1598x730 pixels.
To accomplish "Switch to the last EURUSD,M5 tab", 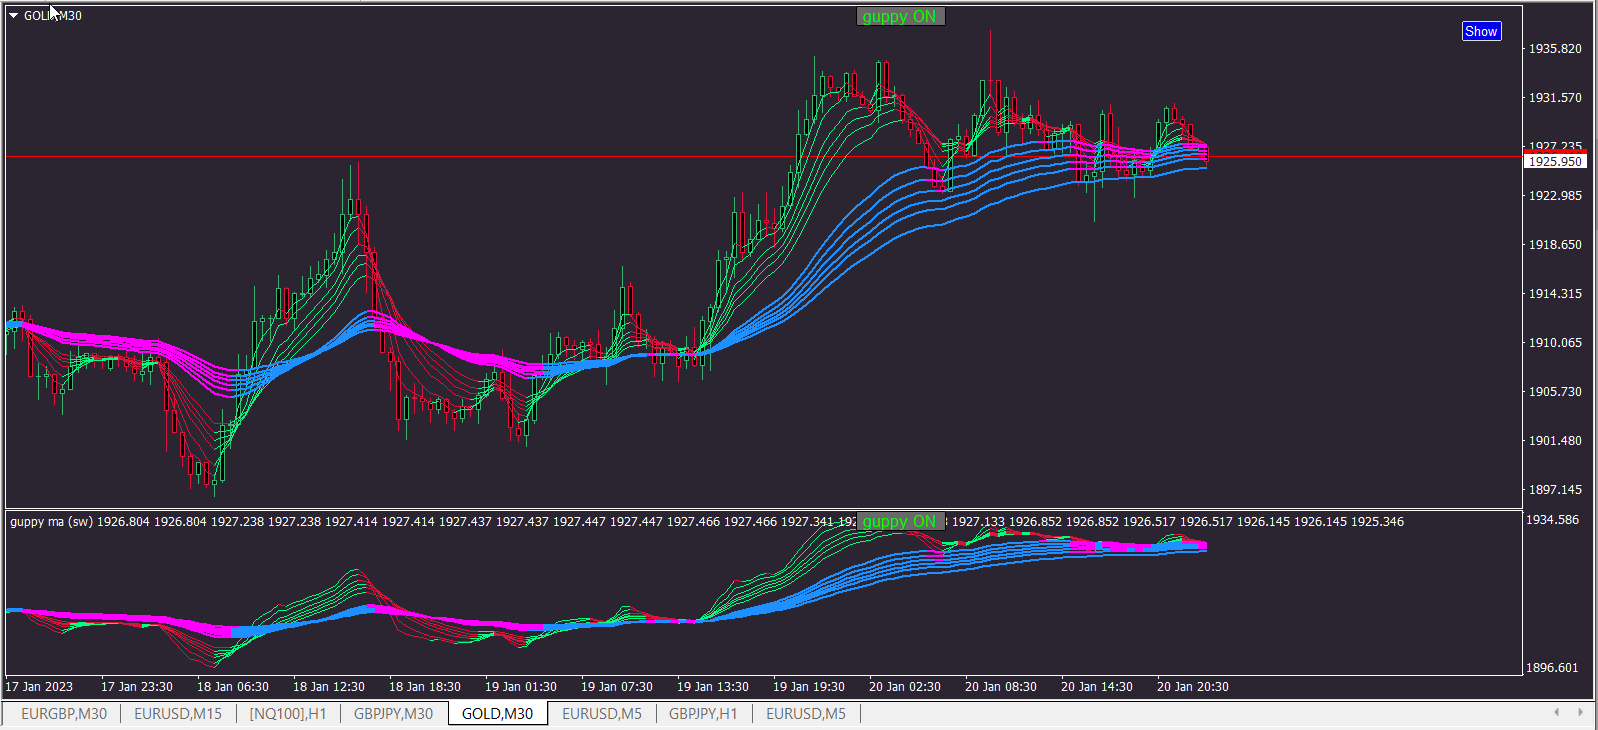I will [806, 714].
